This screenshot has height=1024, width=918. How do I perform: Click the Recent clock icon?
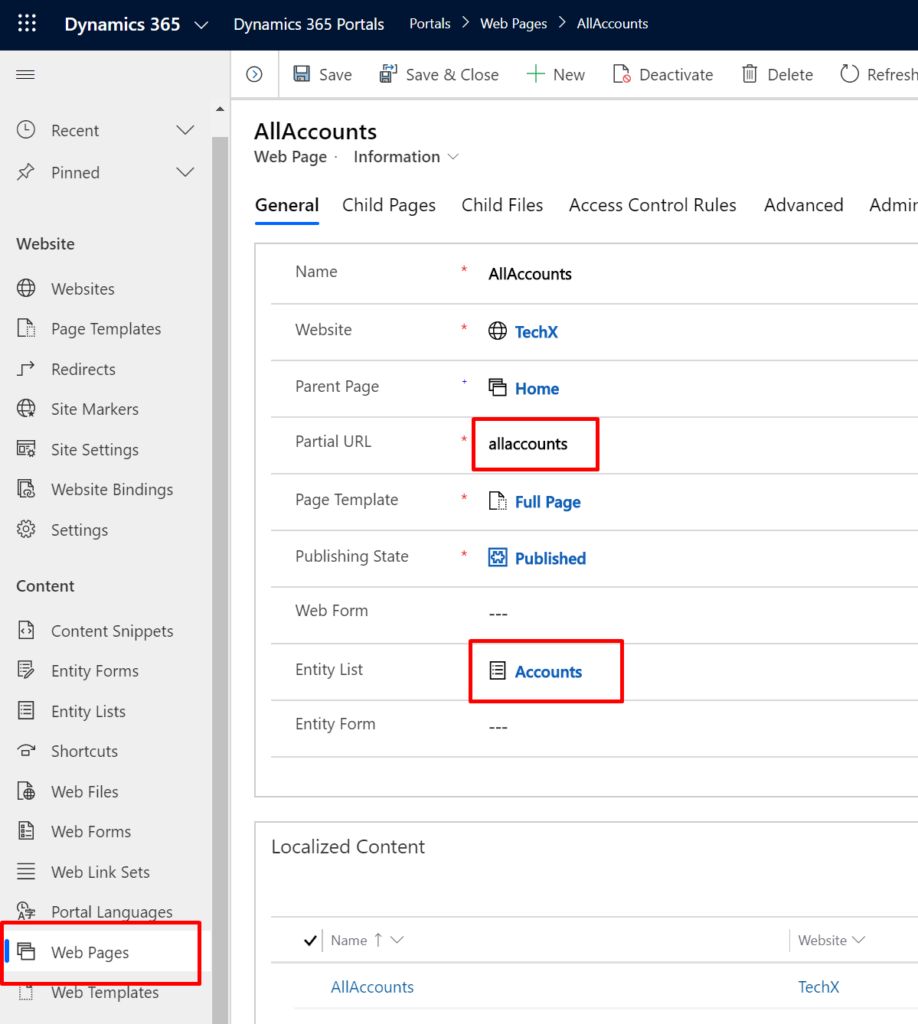coord(26,130)
